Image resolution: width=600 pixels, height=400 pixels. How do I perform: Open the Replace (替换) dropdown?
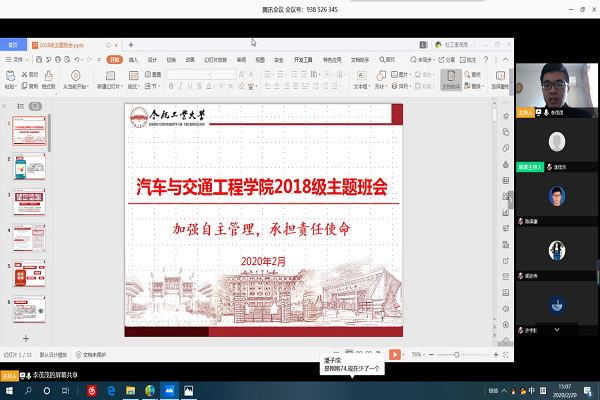coord(474,86)
